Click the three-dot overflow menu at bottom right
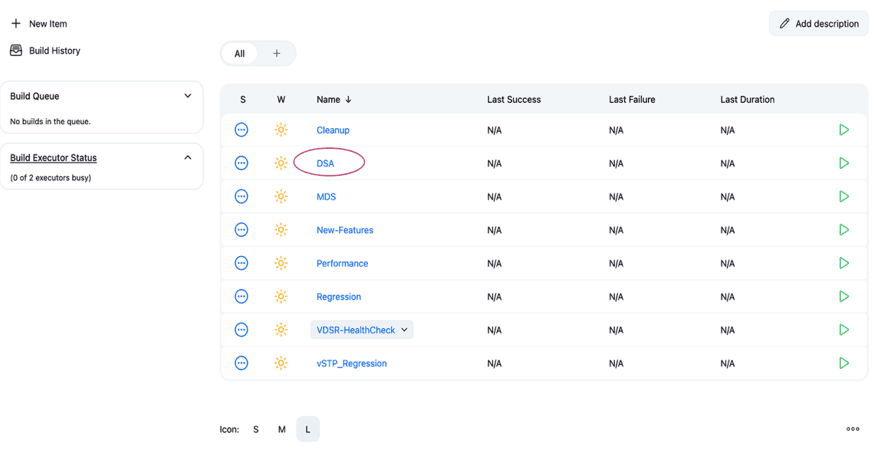The image size is (882, 474). [x=852, y=429]
